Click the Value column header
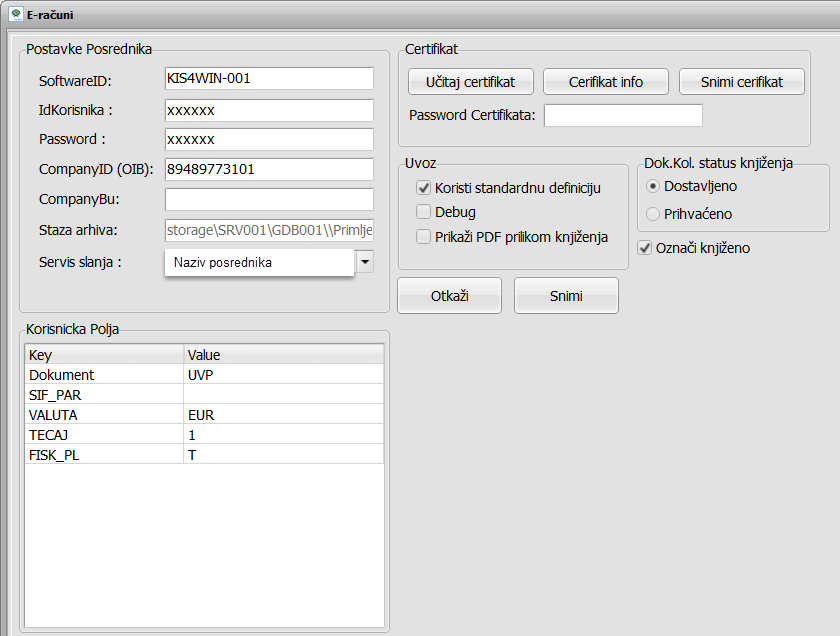840x636 pixels. 284,355
